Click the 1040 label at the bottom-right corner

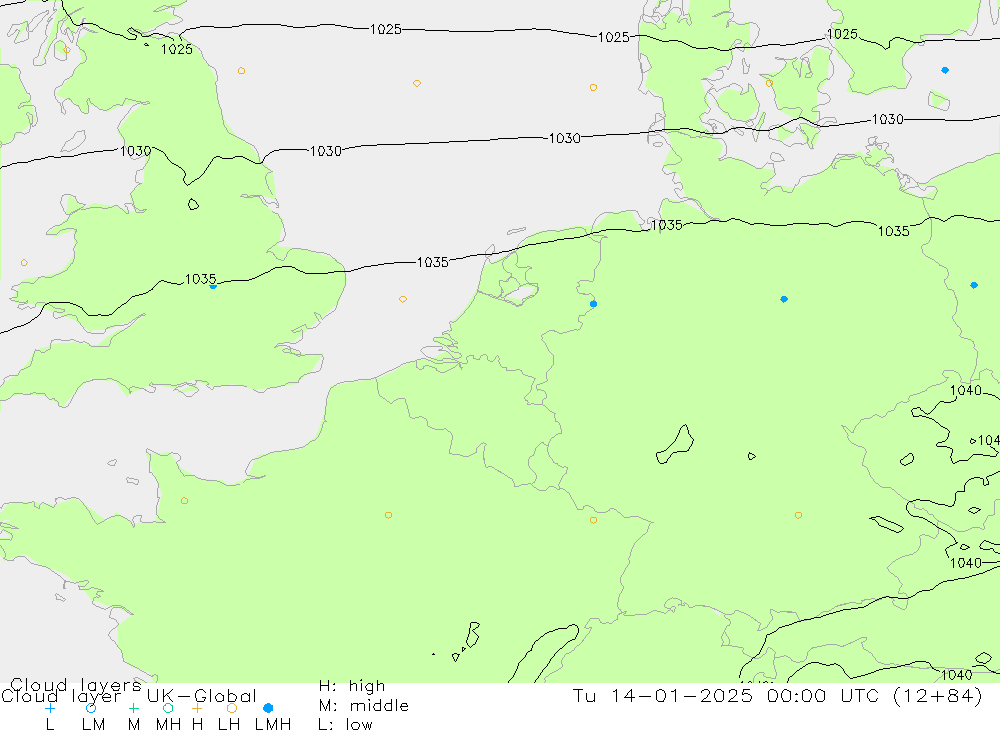957,674
